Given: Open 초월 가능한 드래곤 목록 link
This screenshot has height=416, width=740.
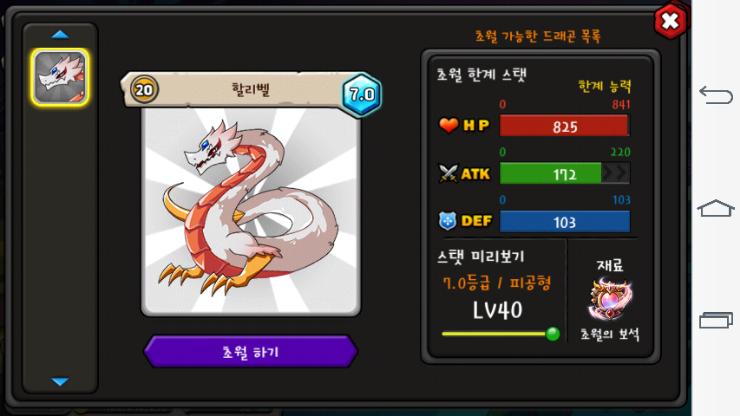Looking at the screenshot, I should point(538,36).
